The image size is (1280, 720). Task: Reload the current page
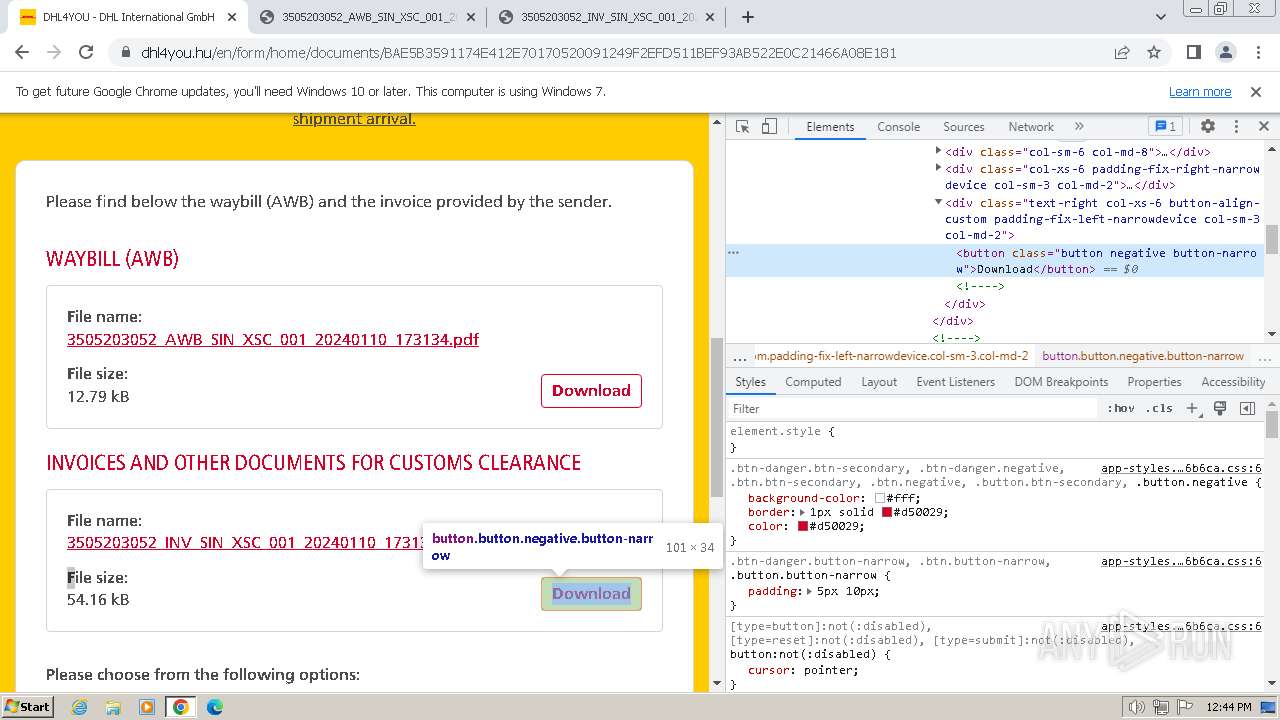[x=86, y=53]
